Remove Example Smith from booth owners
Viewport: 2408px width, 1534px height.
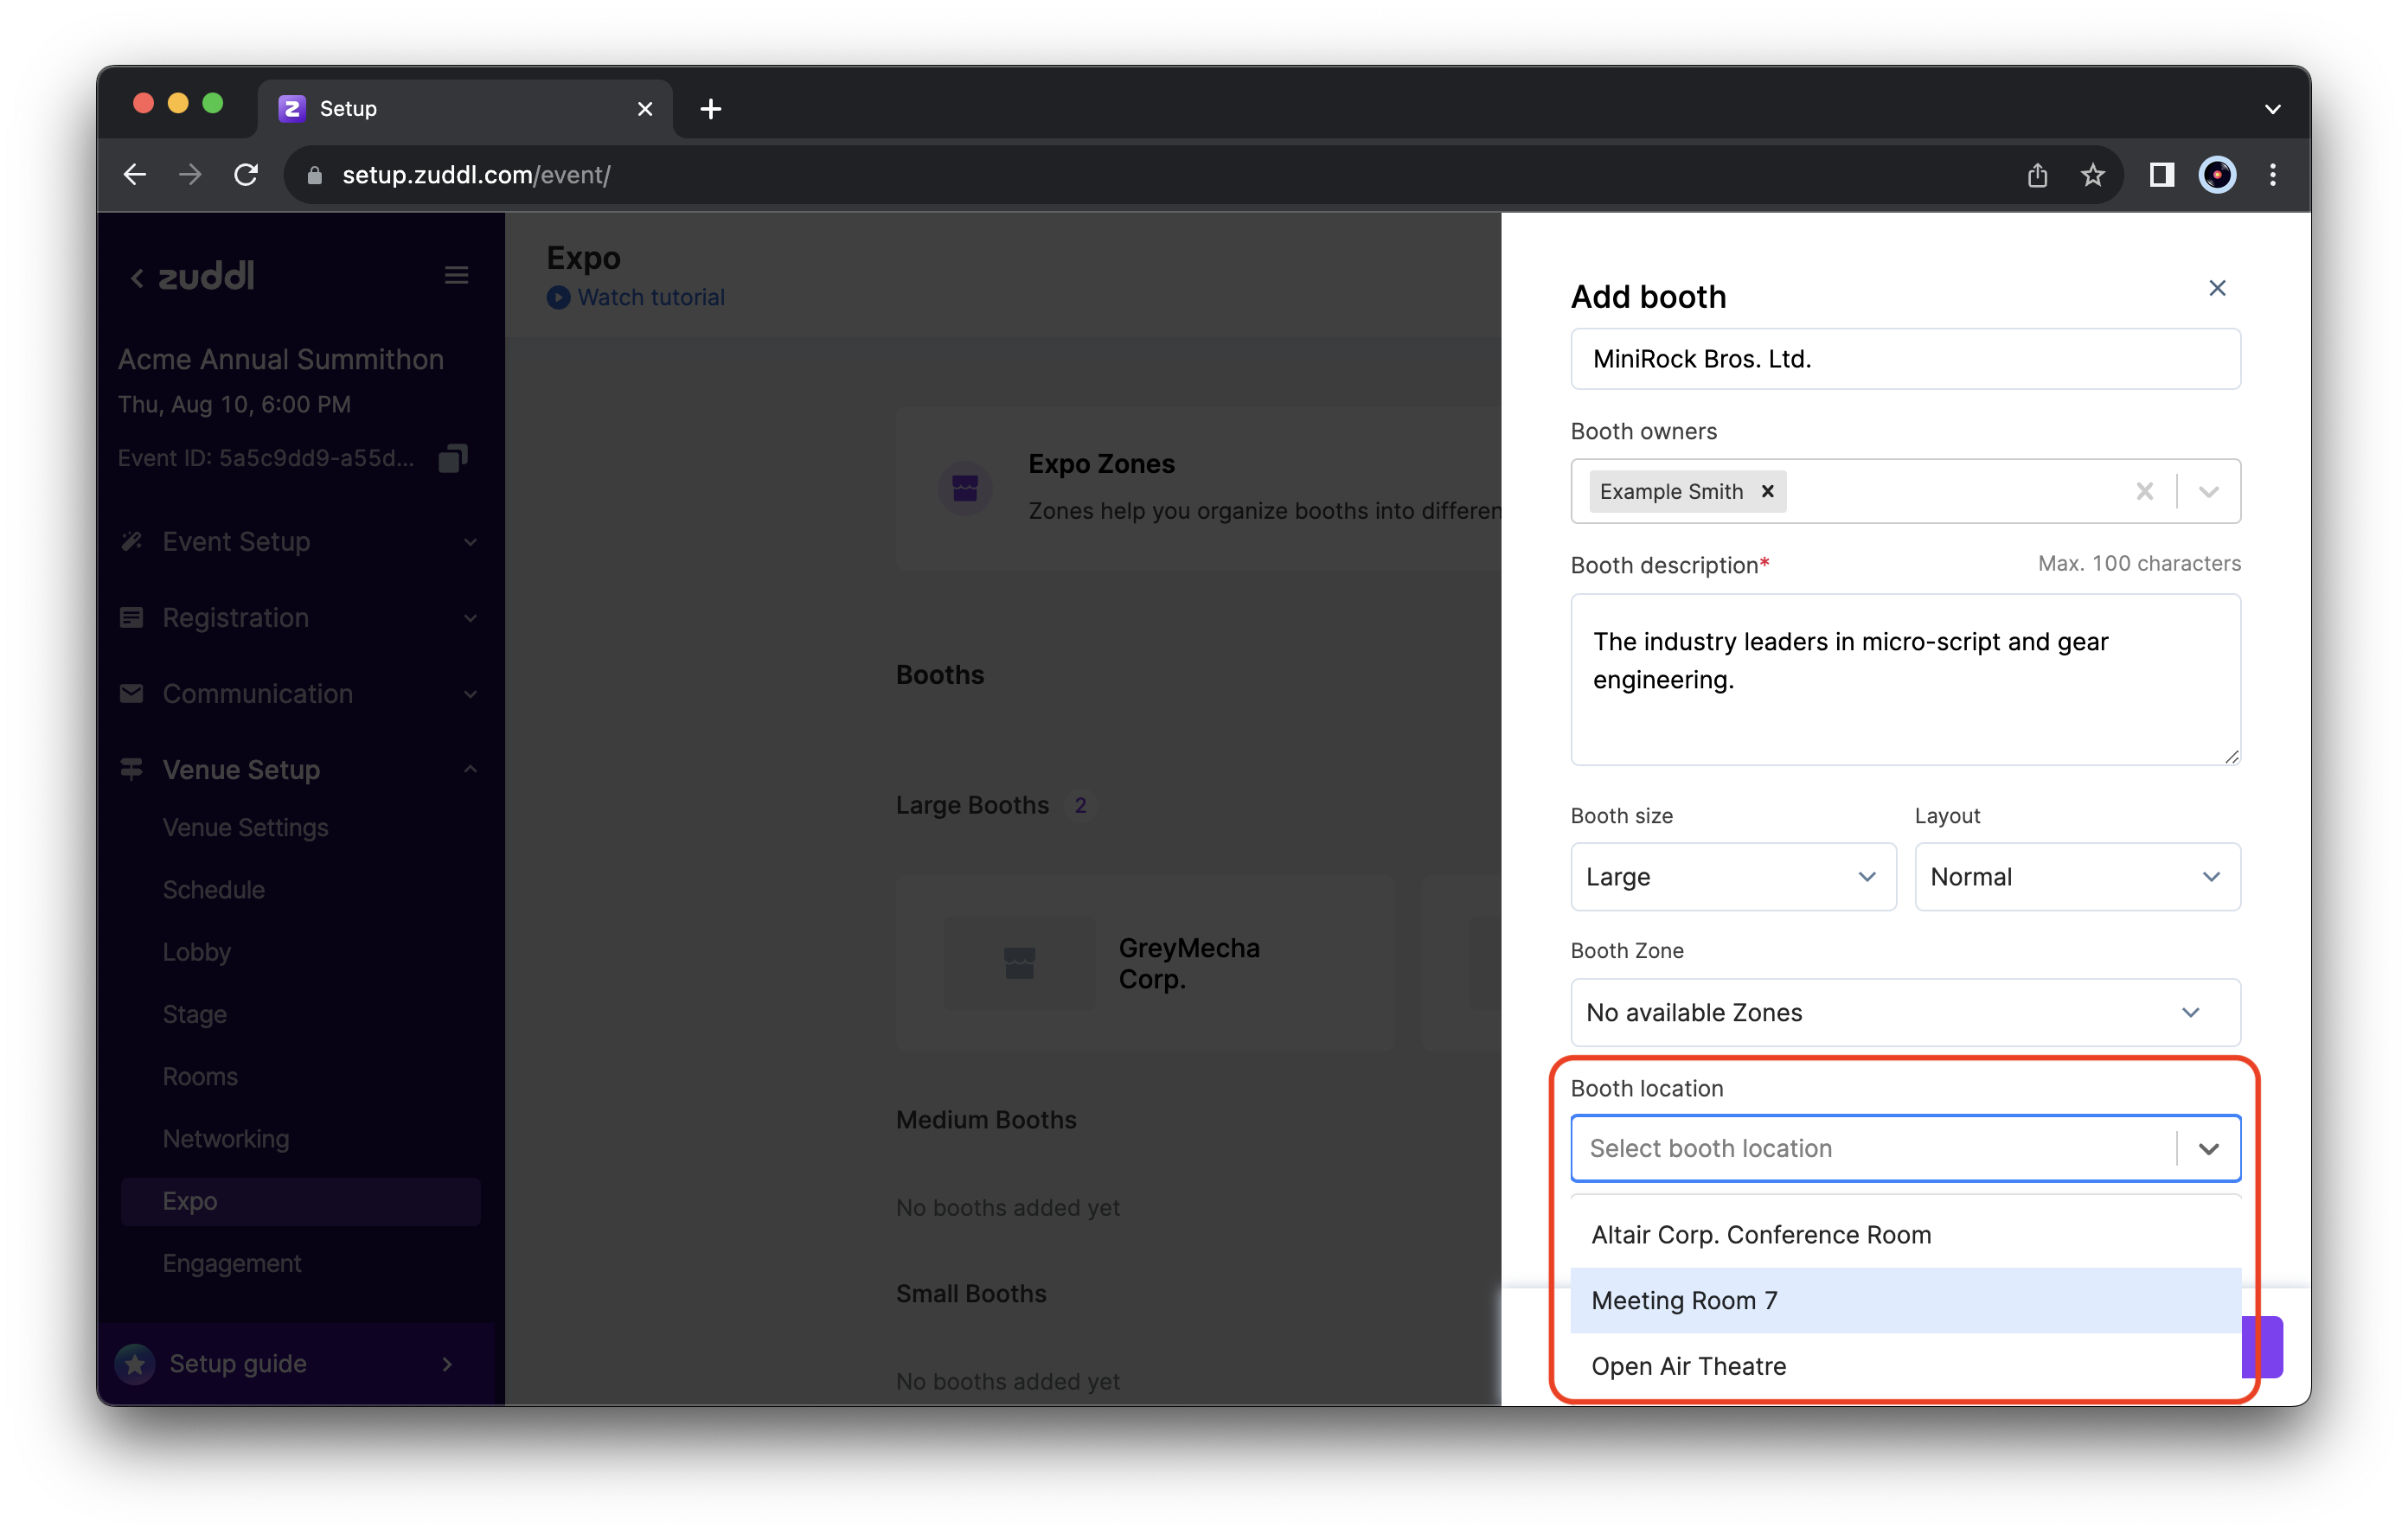1767,491
